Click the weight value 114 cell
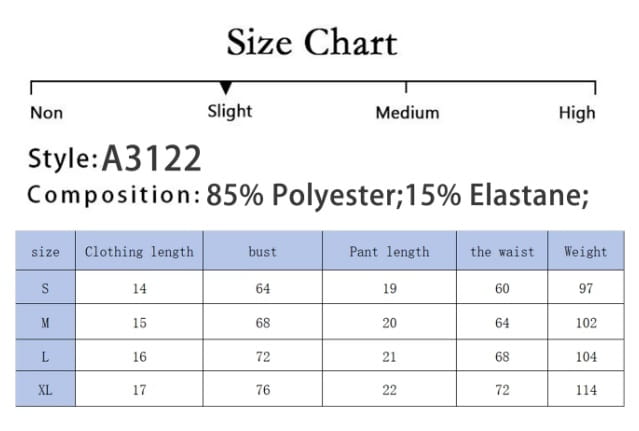Viewport: 639px width, 431px height. click(585, 390)
